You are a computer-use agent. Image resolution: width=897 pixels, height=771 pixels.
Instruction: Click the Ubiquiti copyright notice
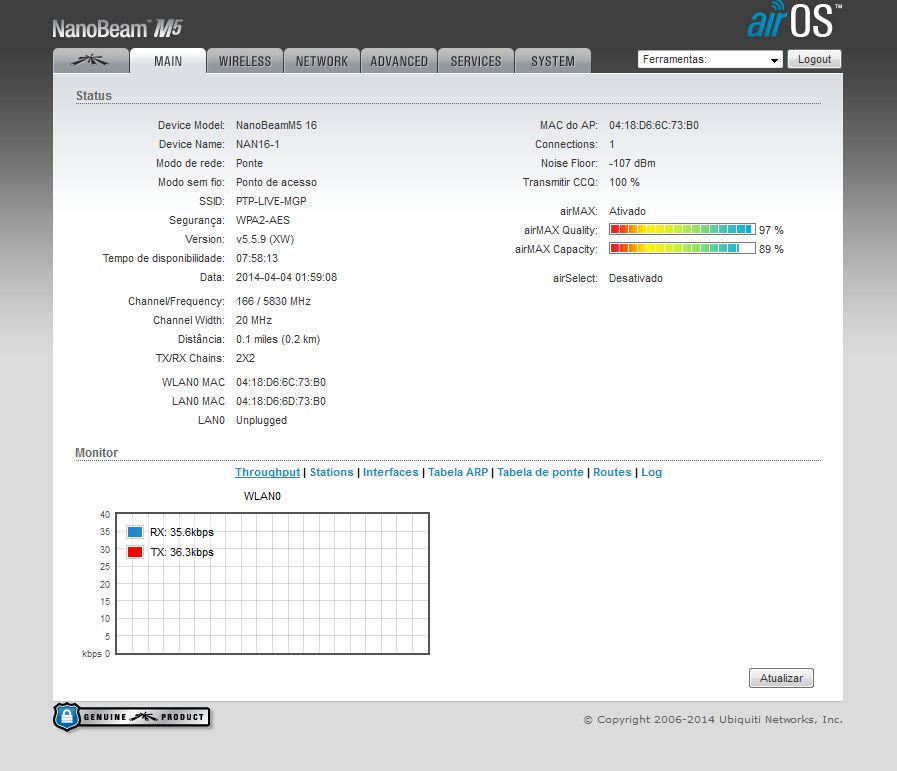point(713,720)
